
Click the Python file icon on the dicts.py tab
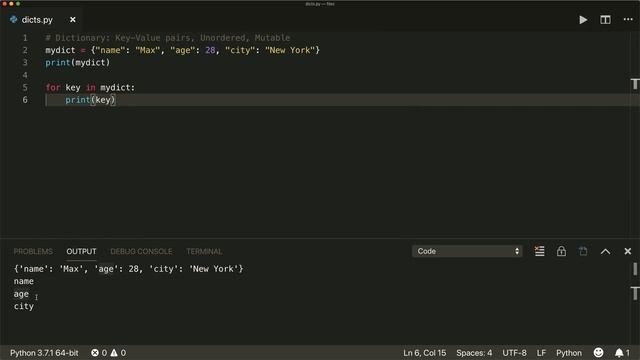pos(13,19)
